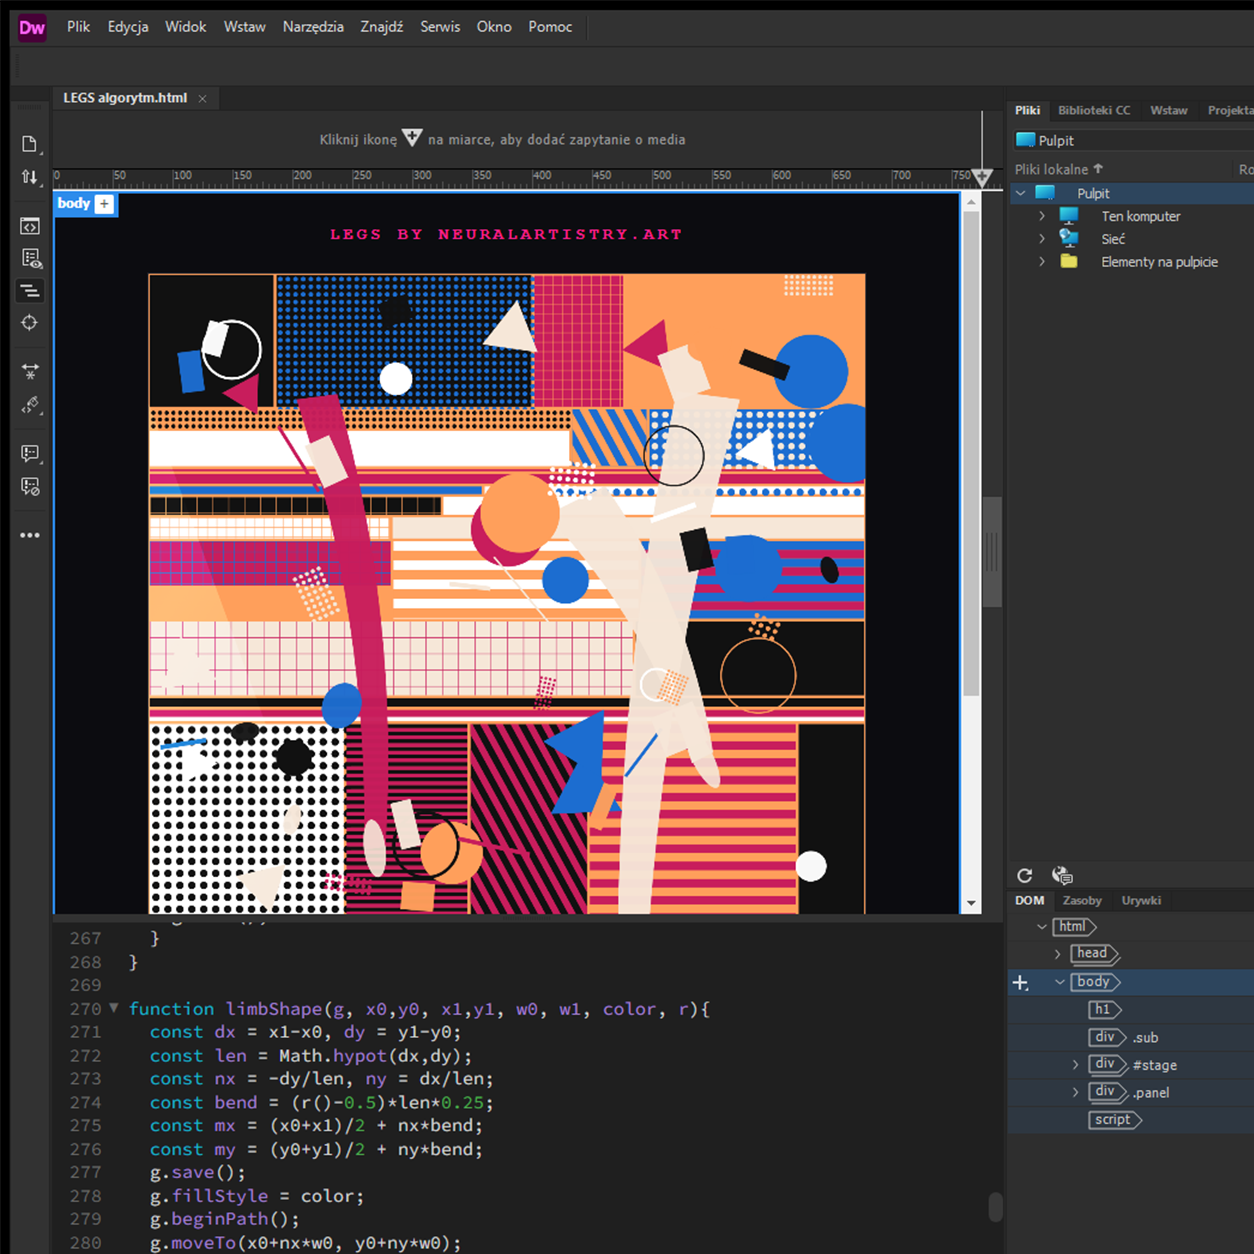The image size is (1254, 1254).
Task: Click the Select Parent Tag icon
Action: pyautogui.click(x=30, y=405)
